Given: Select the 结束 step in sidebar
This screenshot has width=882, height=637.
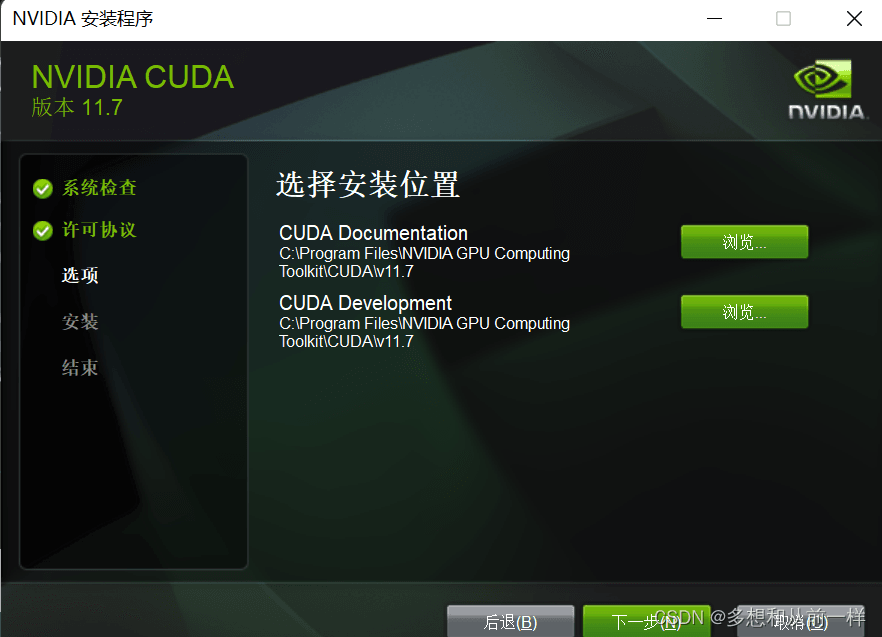Looking at the screenshot, I should click(x=80, y=367).
